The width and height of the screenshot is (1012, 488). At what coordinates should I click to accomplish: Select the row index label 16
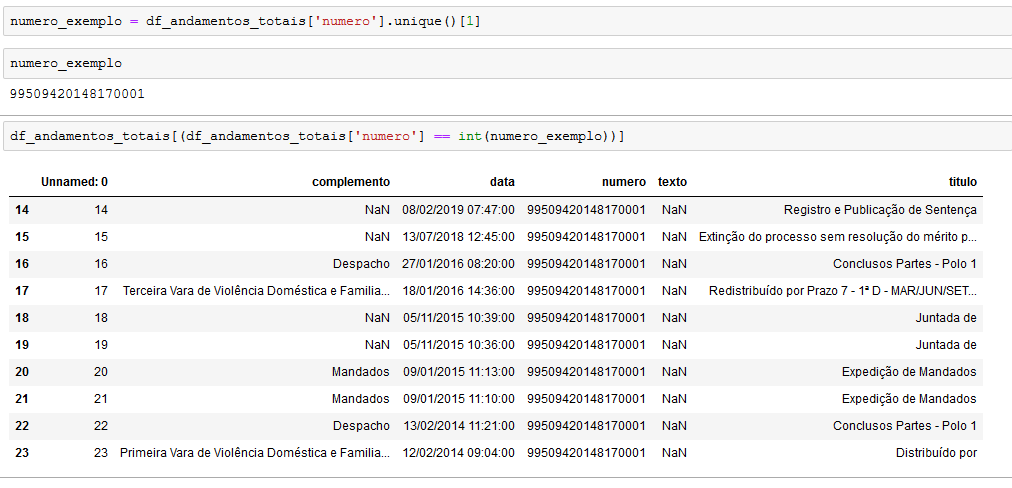click(22, 263)
